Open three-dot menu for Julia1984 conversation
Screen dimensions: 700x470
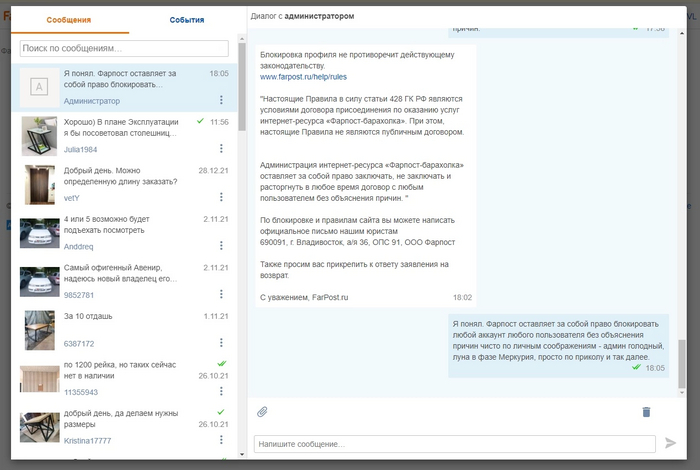tap(221, 148)
